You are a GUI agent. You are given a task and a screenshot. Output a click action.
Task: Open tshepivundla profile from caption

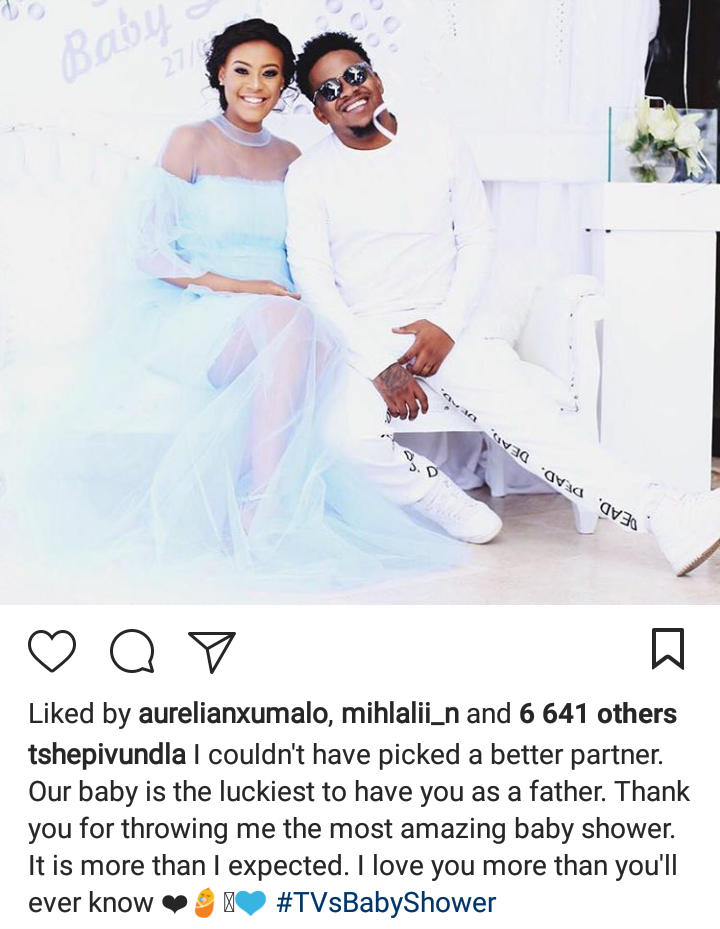coord(107,755)
